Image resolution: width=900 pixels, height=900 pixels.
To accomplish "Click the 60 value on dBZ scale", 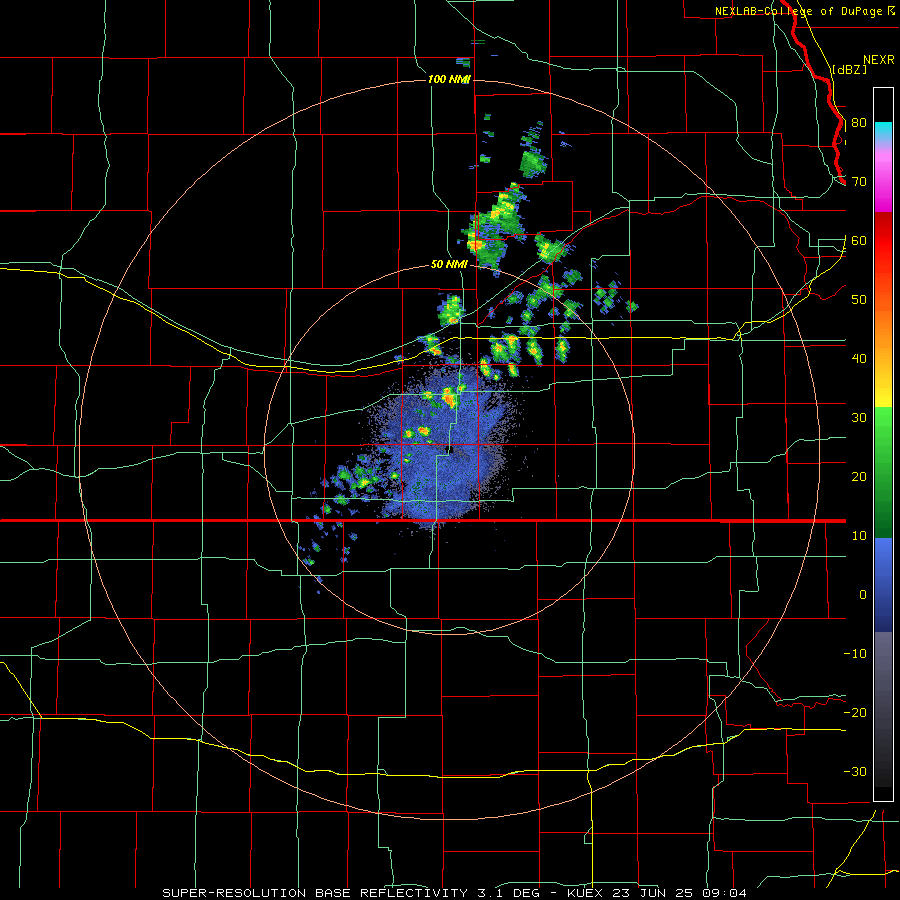I will [x=859, y=240].
